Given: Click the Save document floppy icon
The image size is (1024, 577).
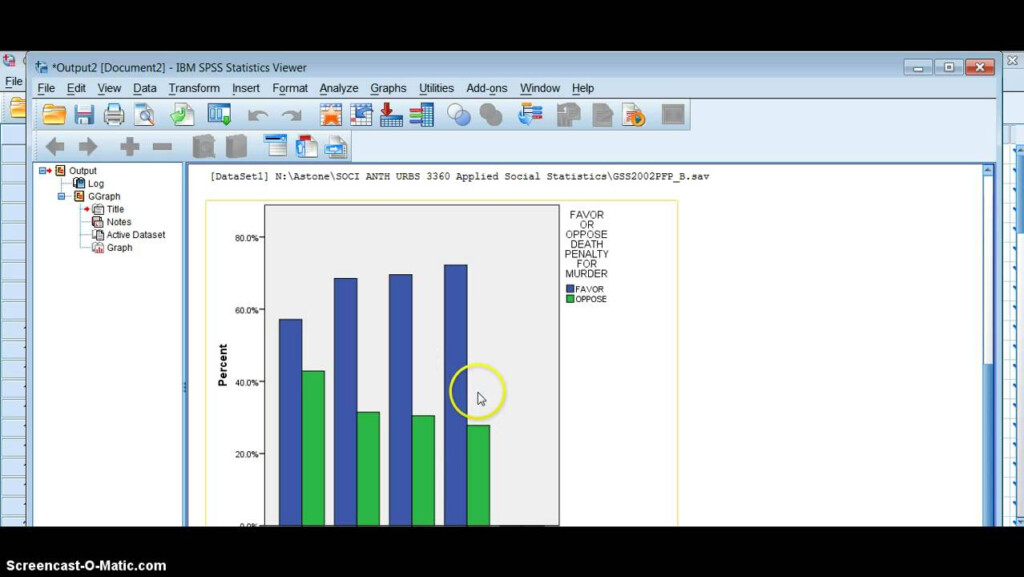Looking at the screenshot, I should [x=84, y=115].
